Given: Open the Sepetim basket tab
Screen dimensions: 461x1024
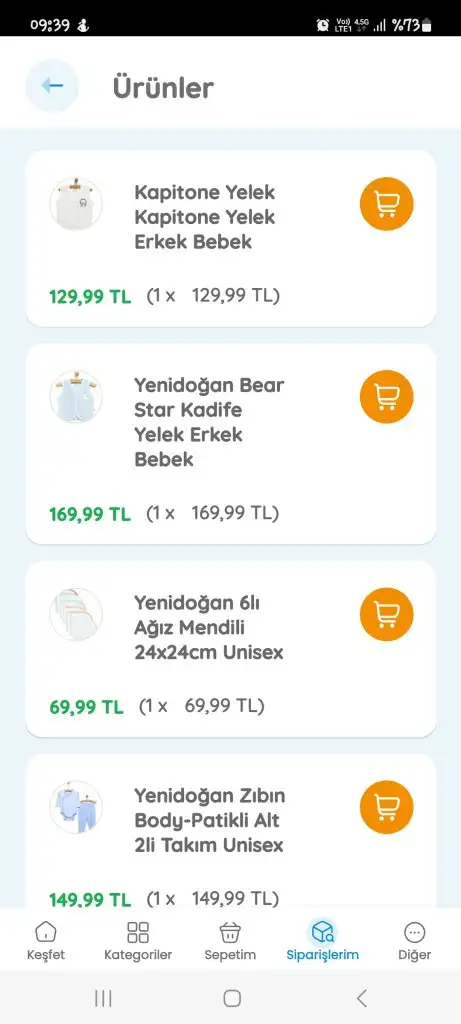Looking at the screenshot, I should click(230, 940).
